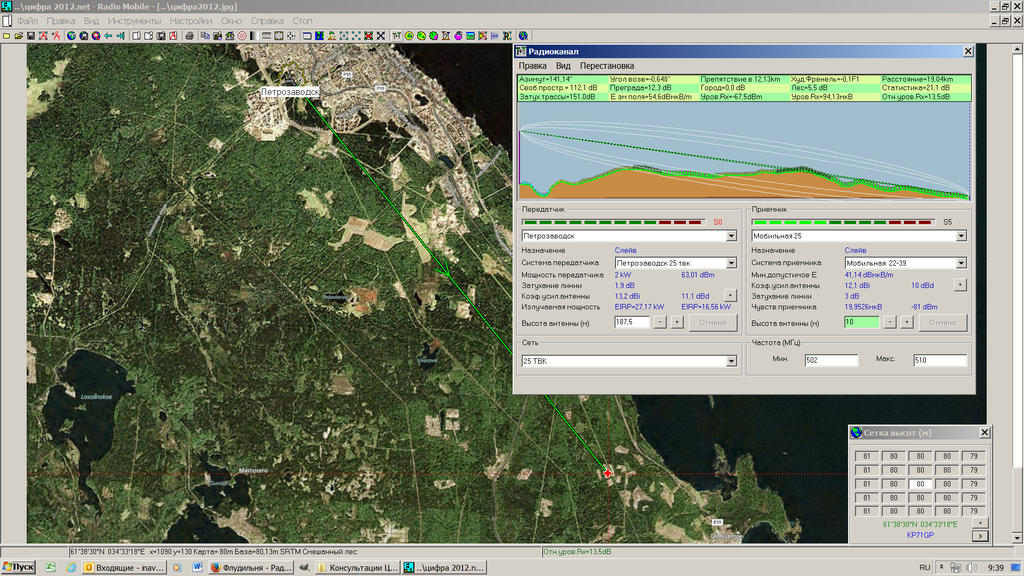Image resolution: width=1024 pixels, height=576 pixels.
Task: Decrease receiver antenna height with minus button
Action: (890, 322)
